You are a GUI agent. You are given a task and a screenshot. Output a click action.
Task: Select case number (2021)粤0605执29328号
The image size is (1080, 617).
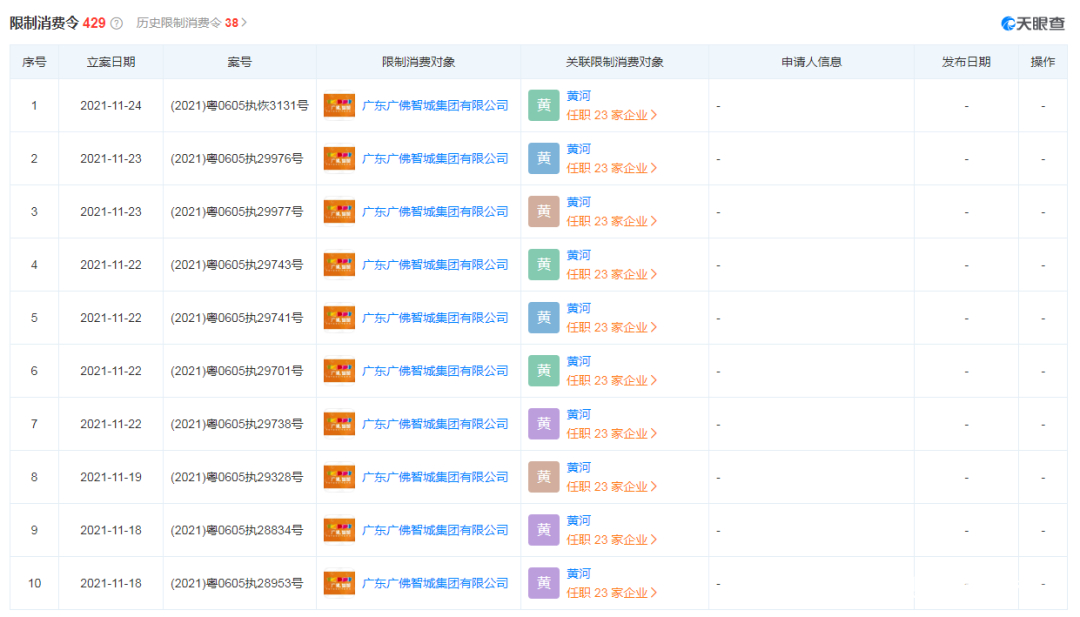[236, 477]
